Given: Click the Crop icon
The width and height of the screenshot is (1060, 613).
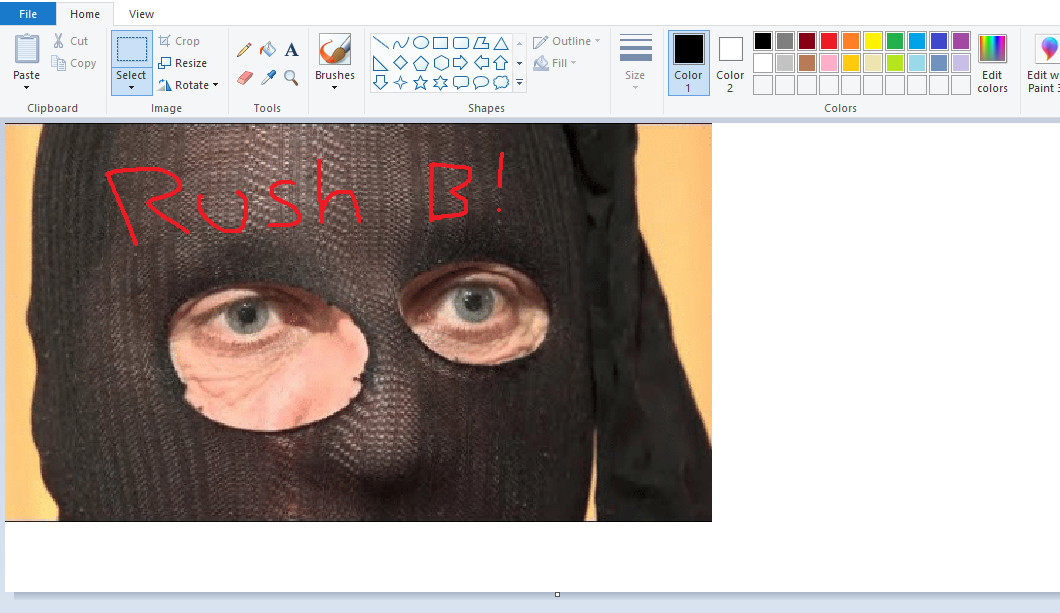Looking at the screenshot, I should (164, 41).
